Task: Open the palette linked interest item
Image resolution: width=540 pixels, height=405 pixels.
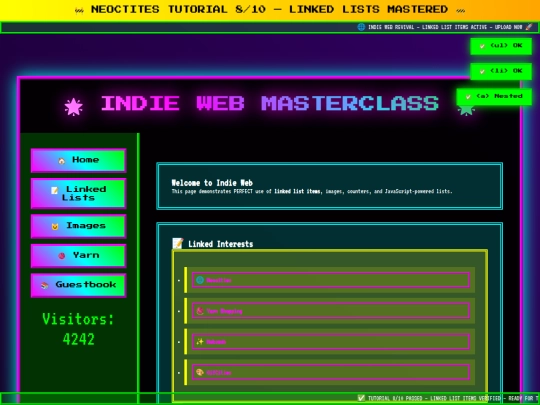Action: [331, 372]
